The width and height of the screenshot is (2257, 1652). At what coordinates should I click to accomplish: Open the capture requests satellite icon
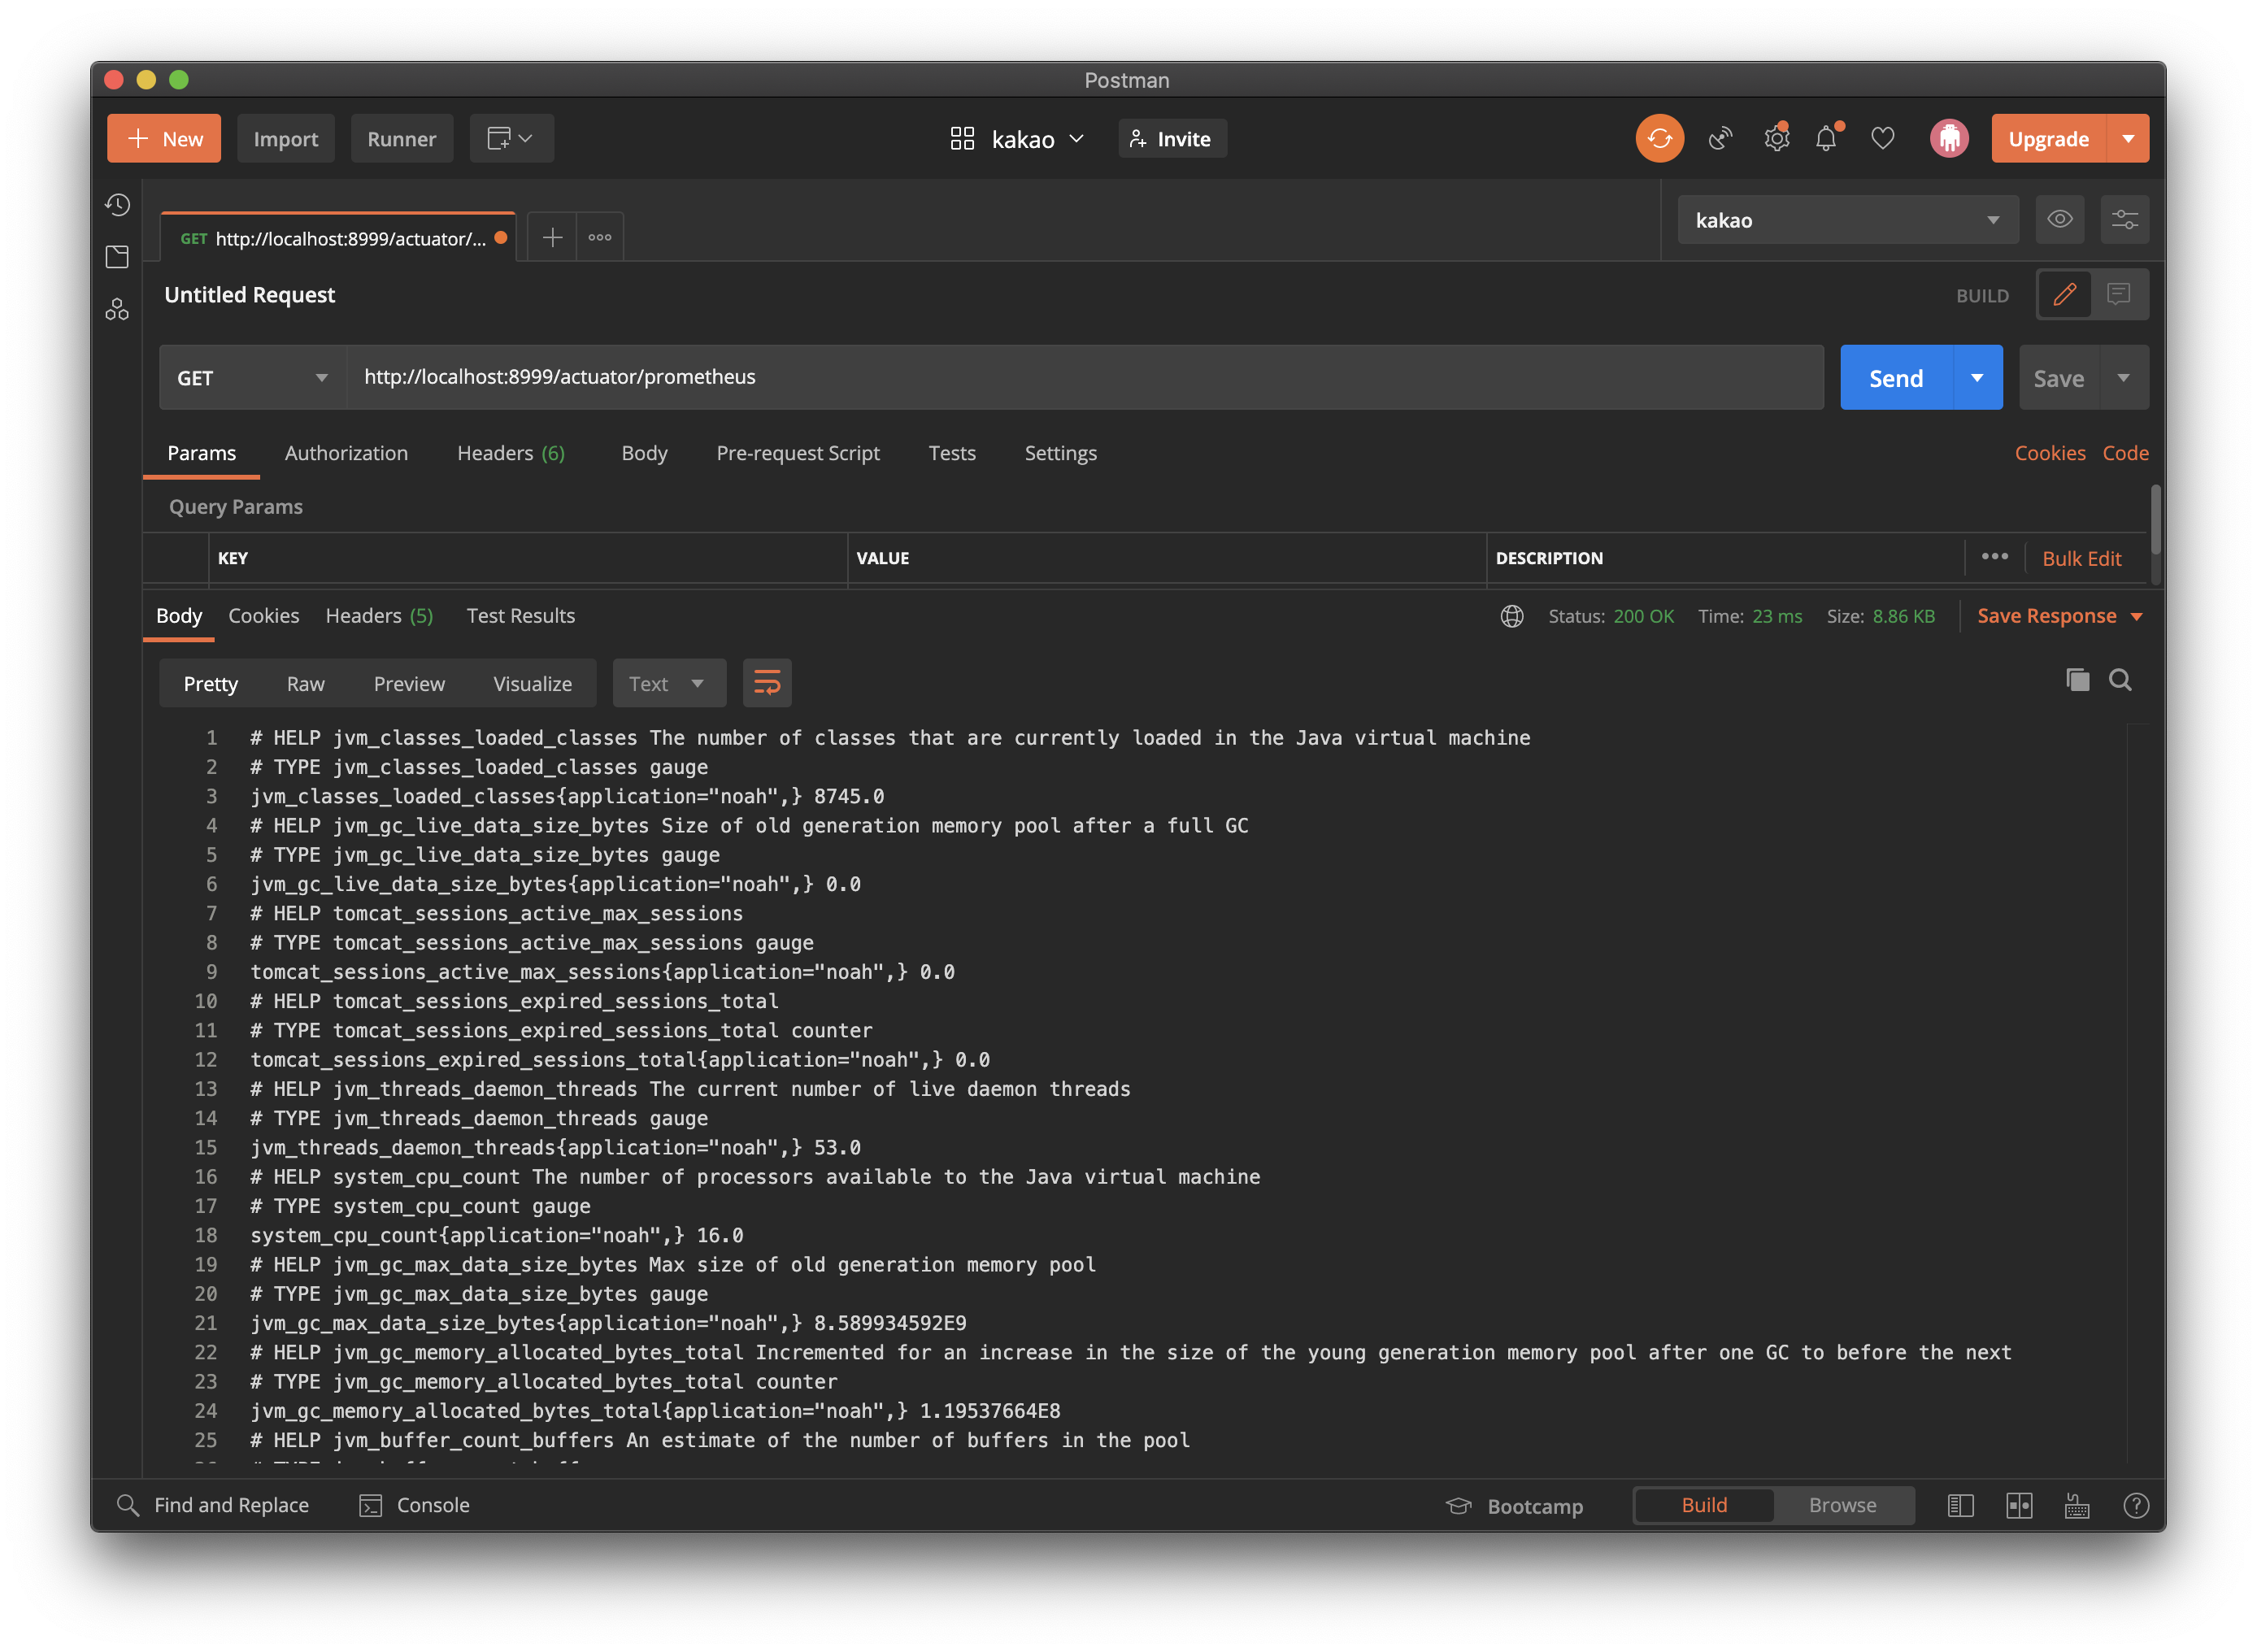[x=1720, y=138]
